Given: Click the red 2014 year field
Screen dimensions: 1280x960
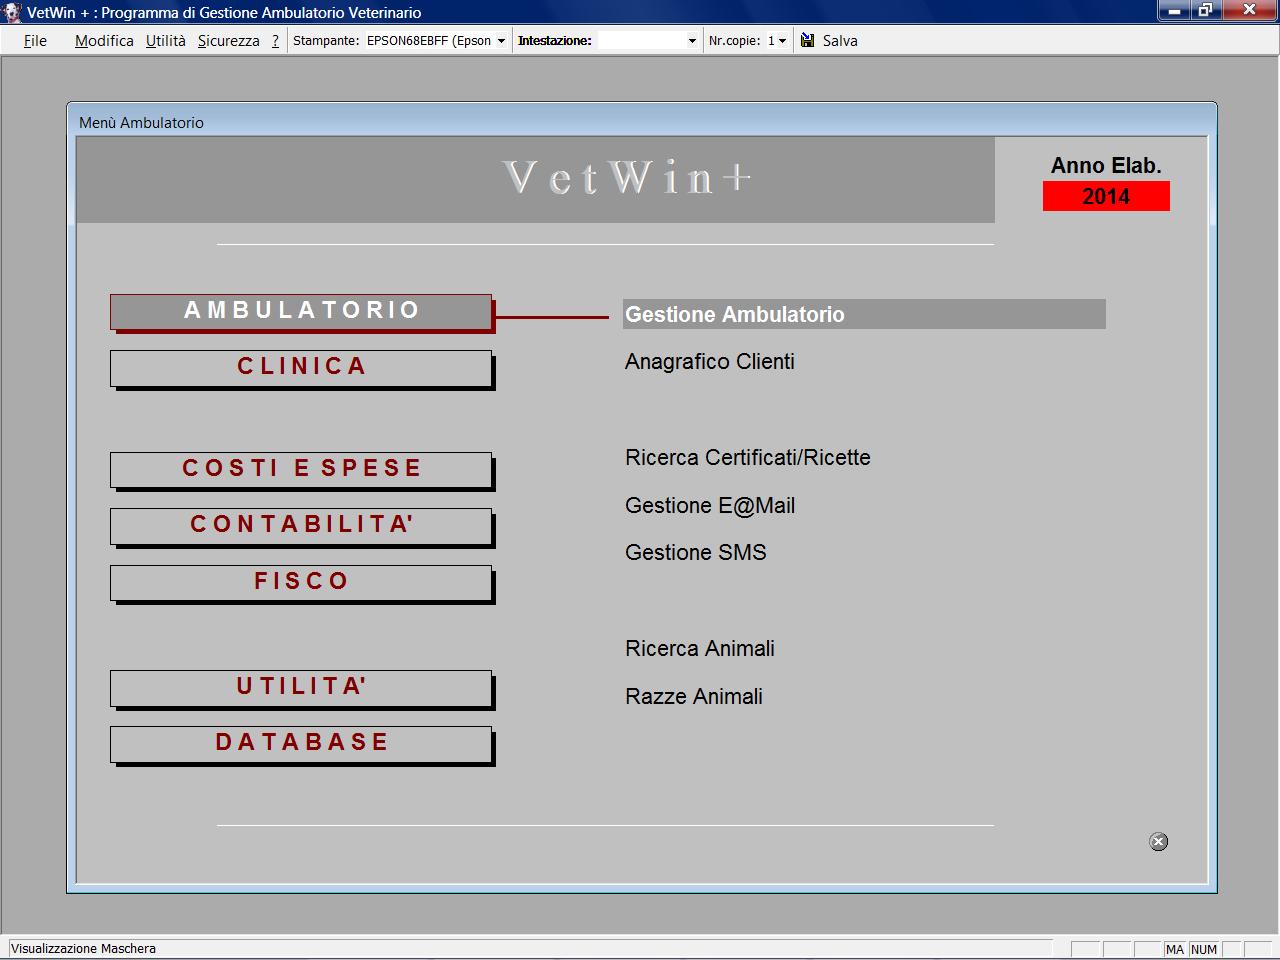Looking at the screenshot, I should pos(1106,196).
